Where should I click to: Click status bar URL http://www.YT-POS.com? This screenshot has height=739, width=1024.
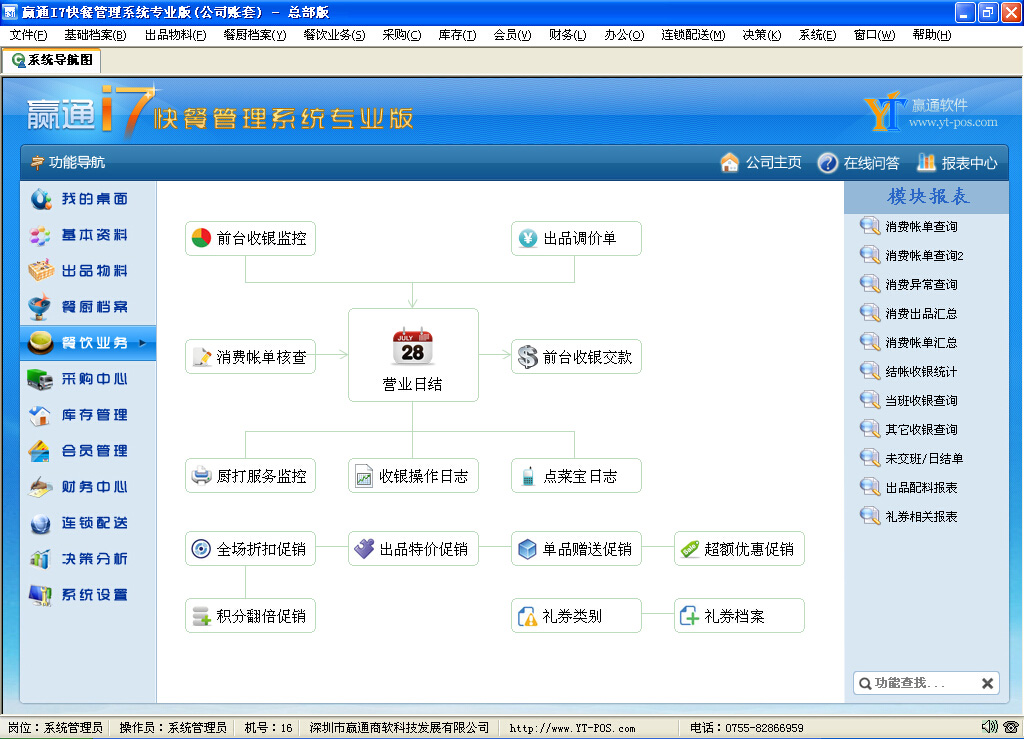click(572, 728)
